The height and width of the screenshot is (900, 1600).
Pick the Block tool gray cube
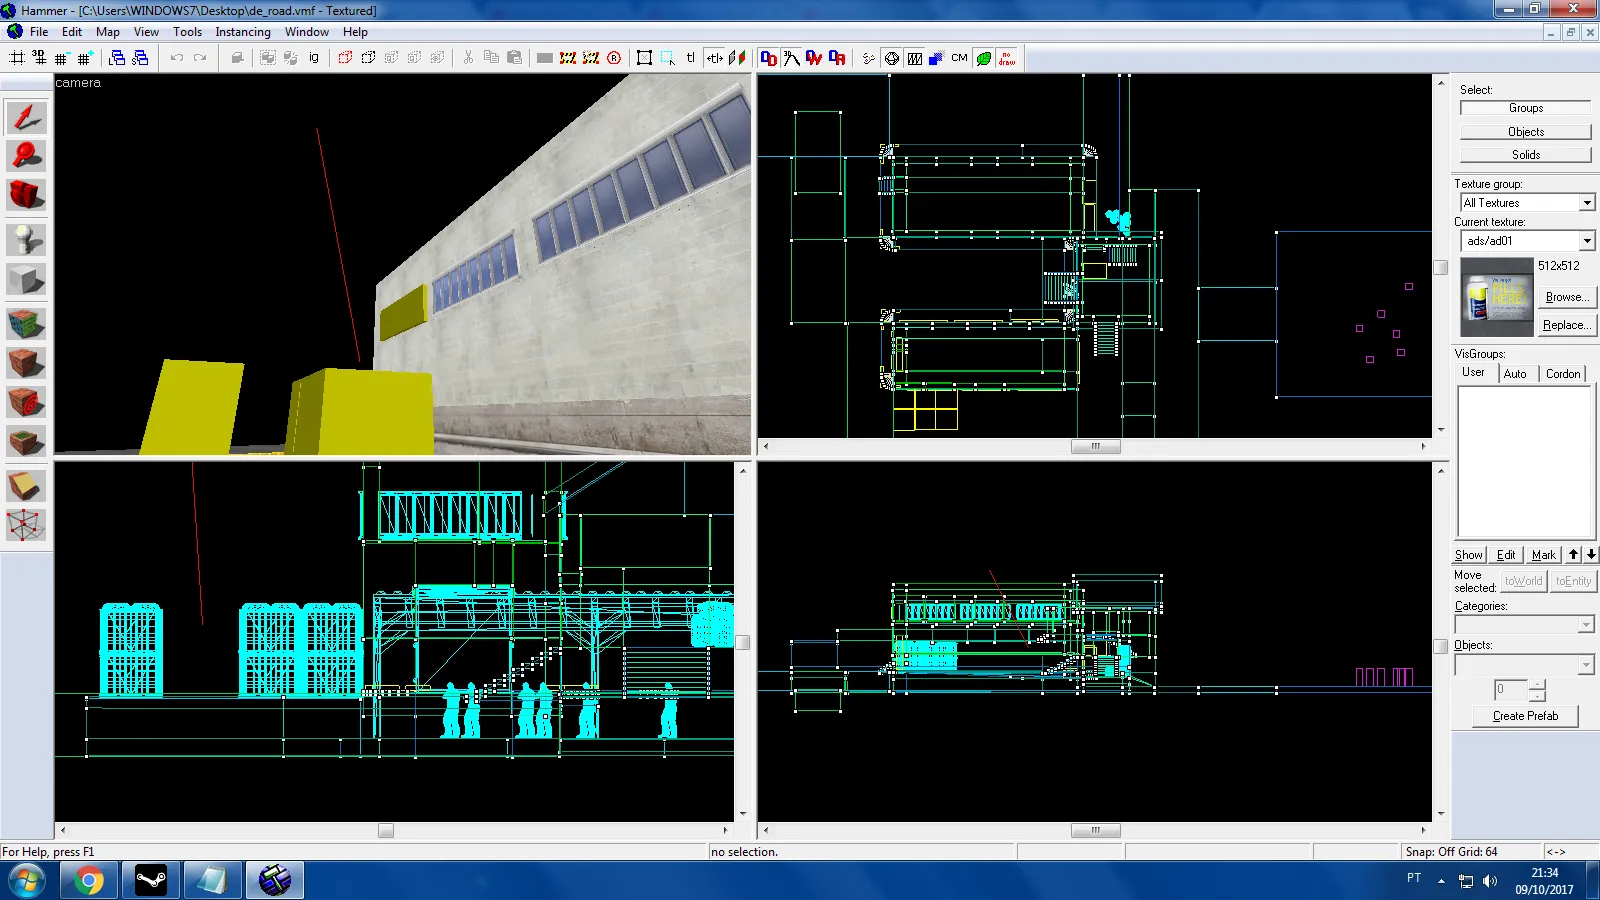pos(26,279)
